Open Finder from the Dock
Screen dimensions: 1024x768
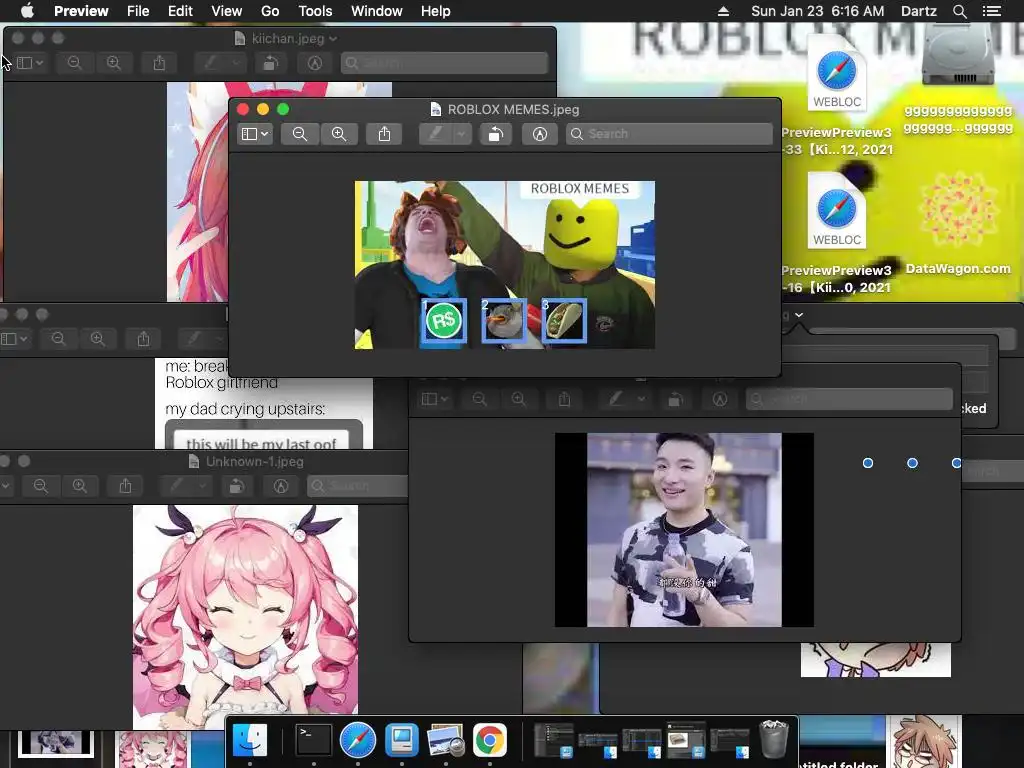pos(250,741)
